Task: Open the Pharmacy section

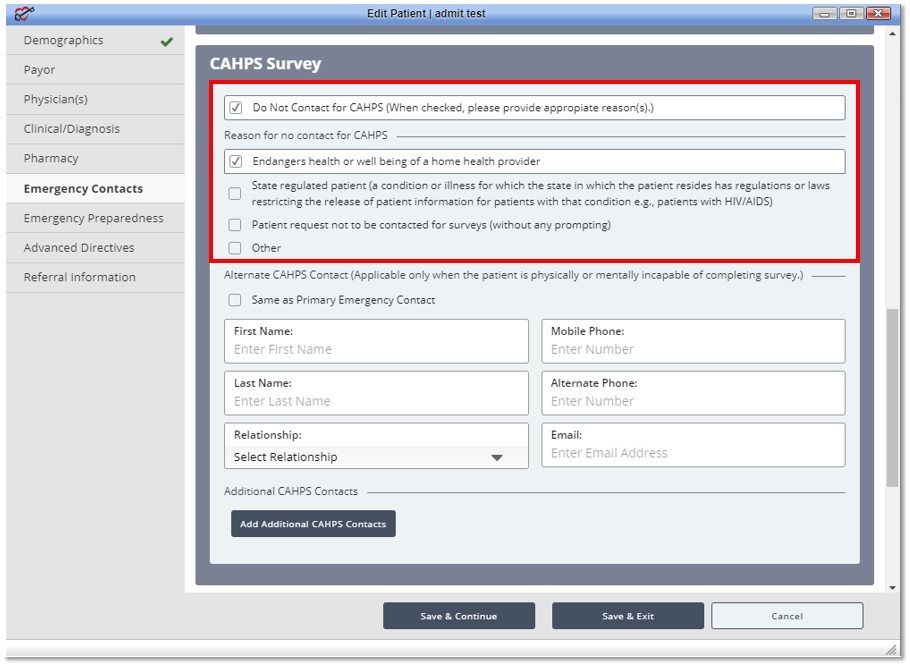Action: (51, 159)
